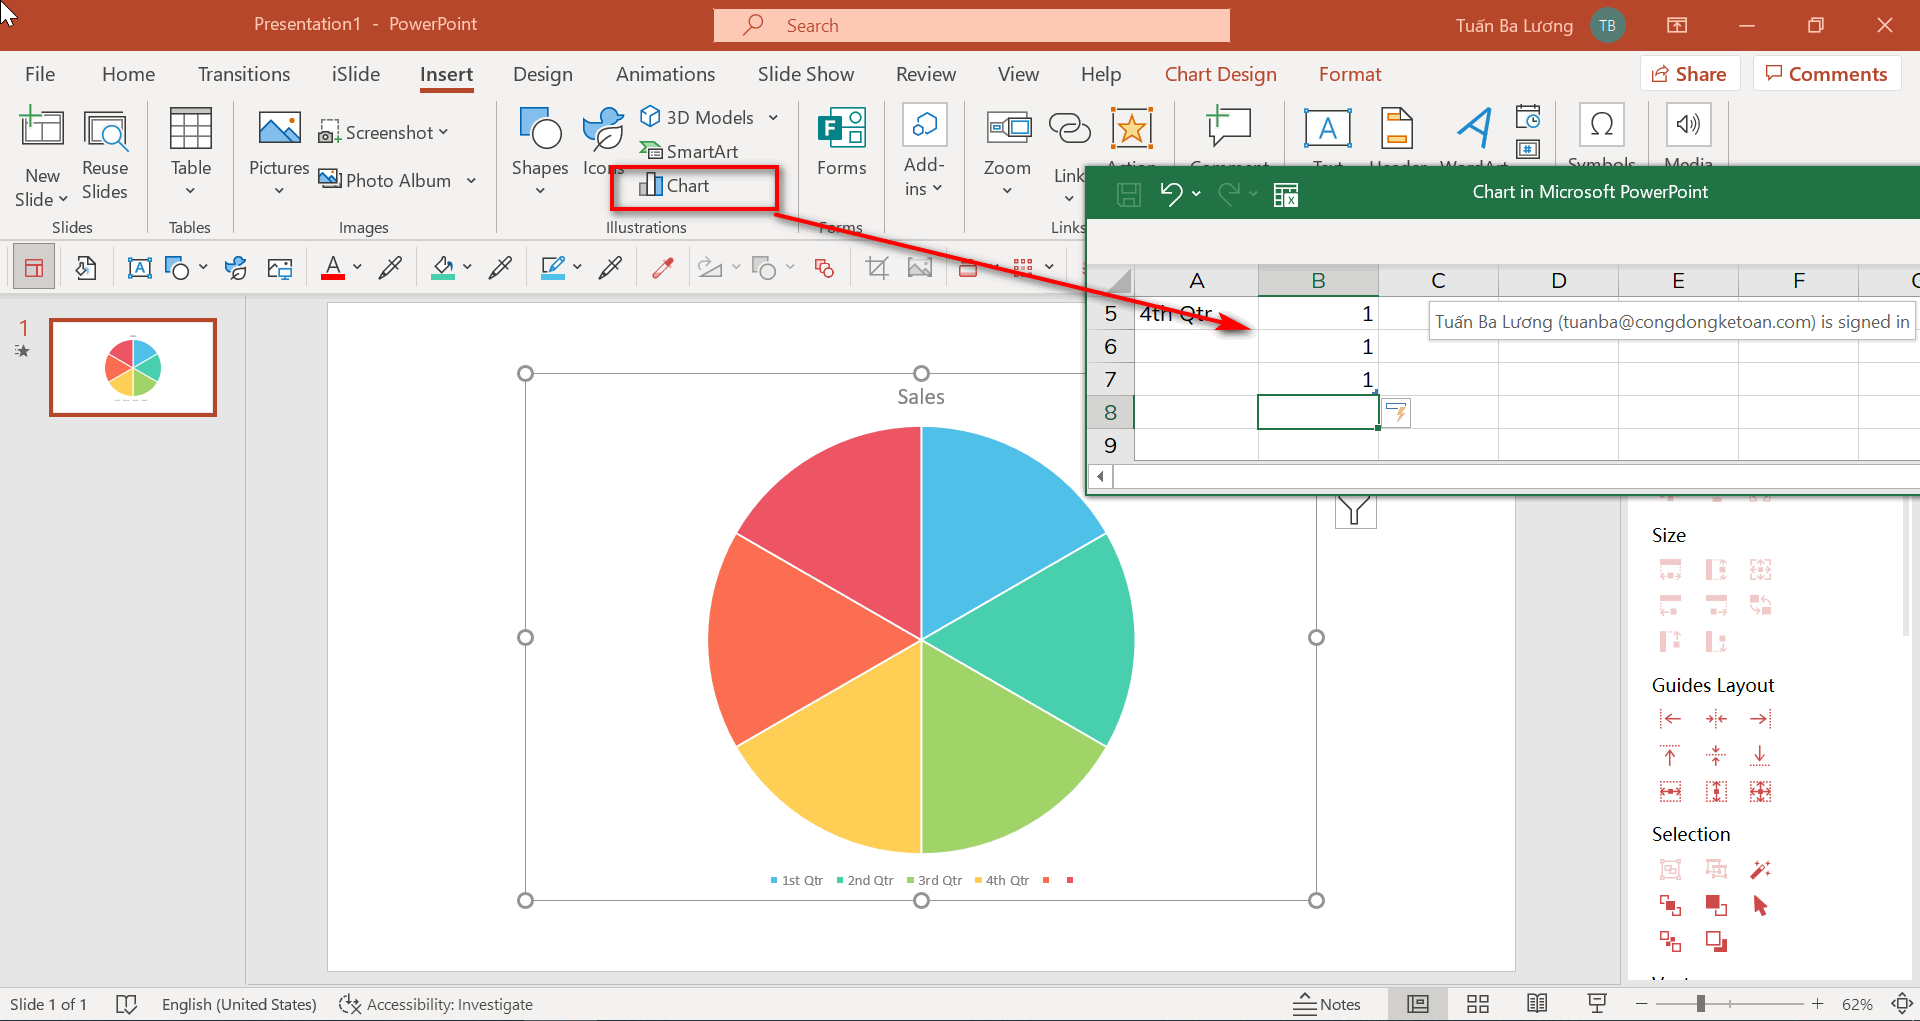
Task: Open the font color dropdown arrow
Action: [357, 267]
